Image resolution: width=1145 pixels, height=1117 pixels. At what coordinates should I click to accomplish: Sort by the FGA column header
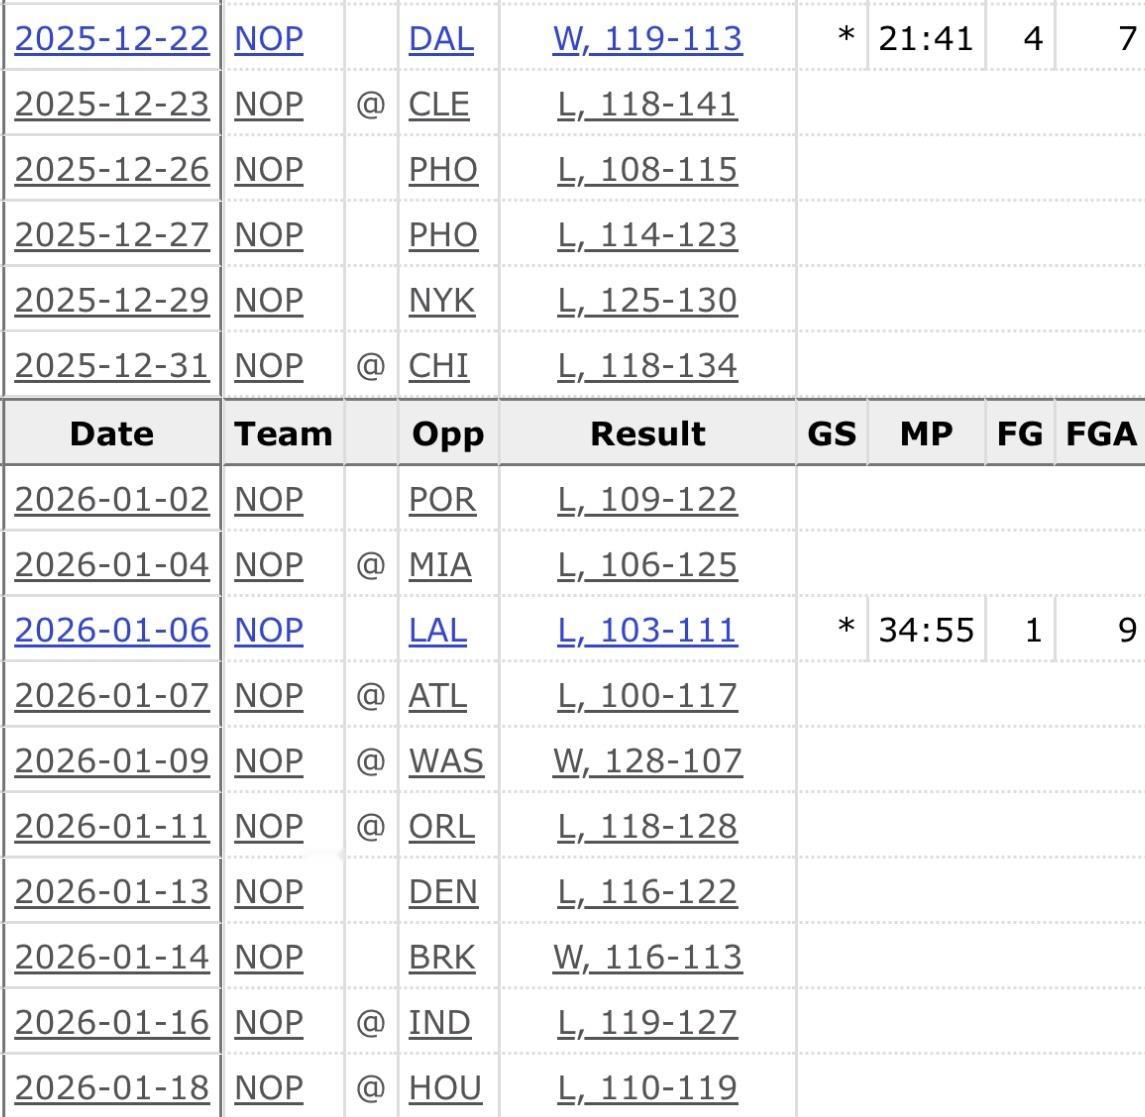pyautogui.click(x=1100, y=433)
